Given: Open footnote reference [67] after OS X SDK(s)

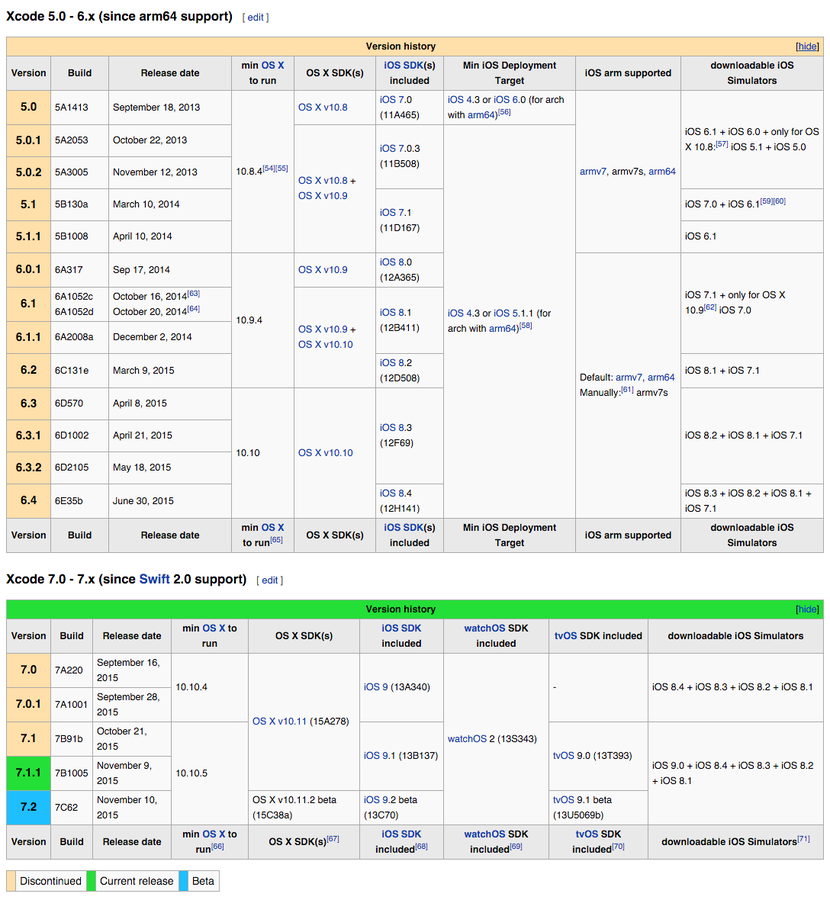Looking at the screenshot, I should [x=333, y=839].
